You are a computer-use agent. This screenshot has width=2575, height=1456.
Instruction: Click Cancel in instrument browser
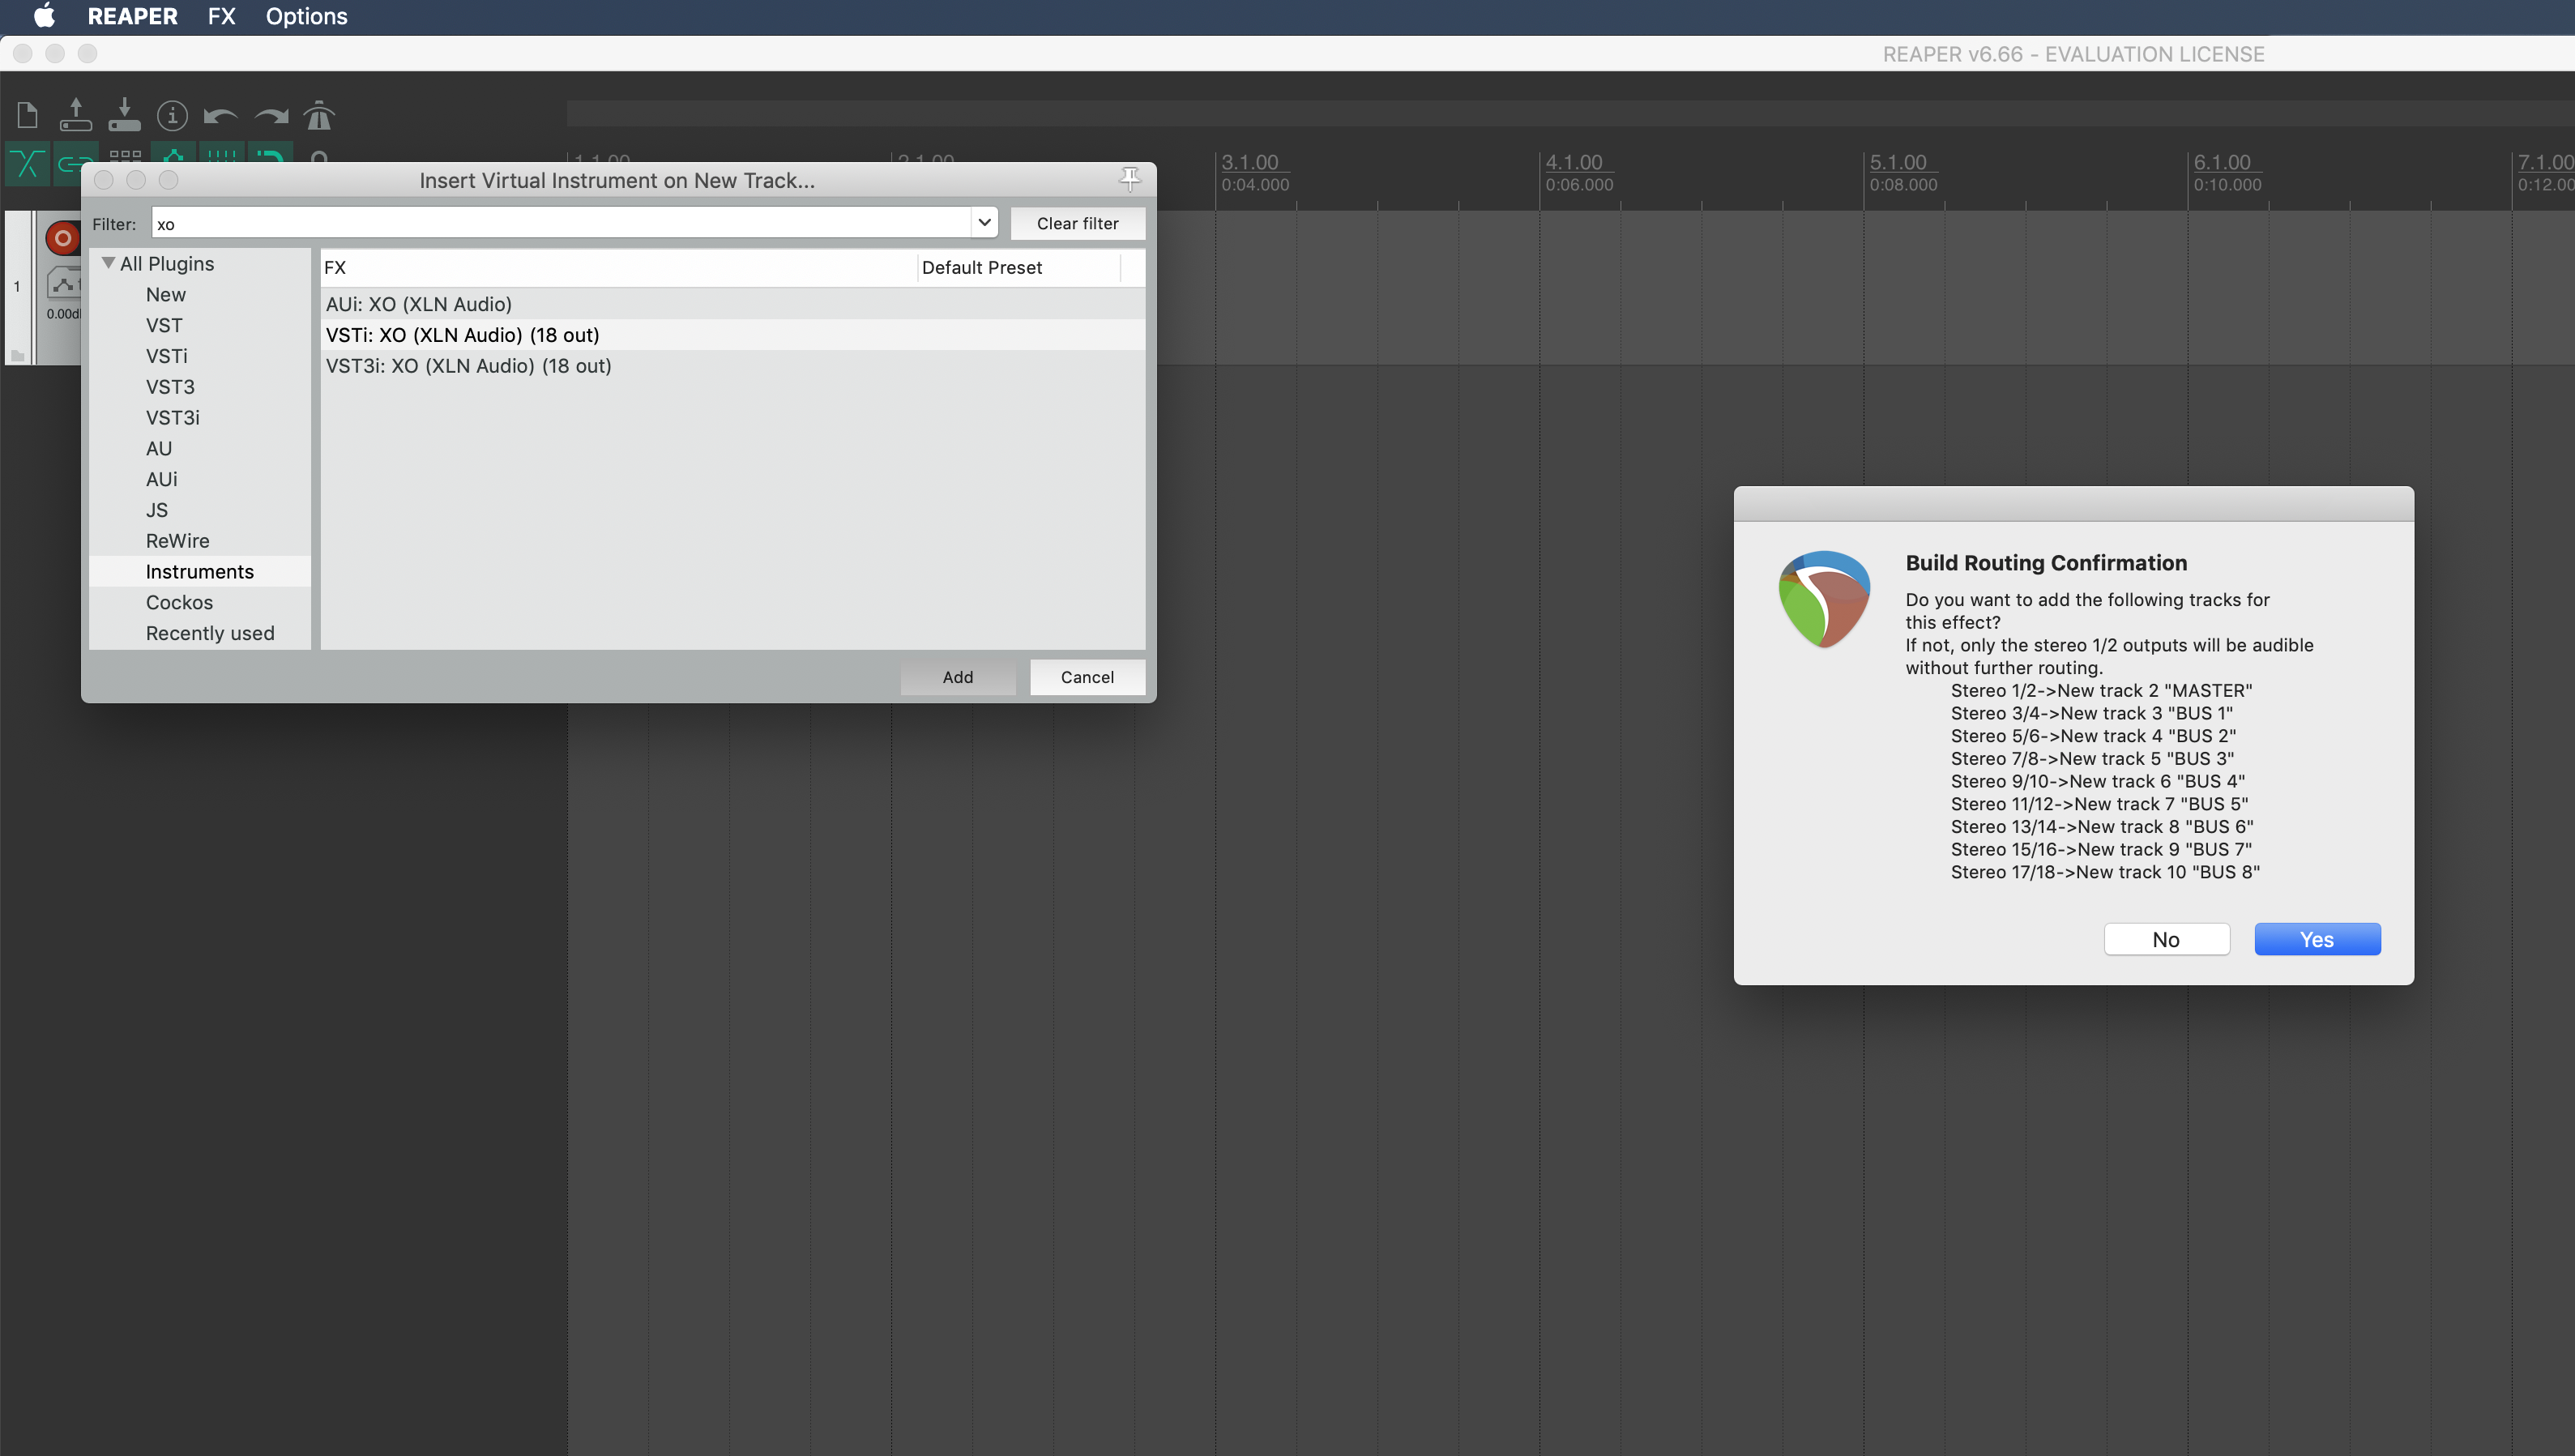coord(1087,677)
